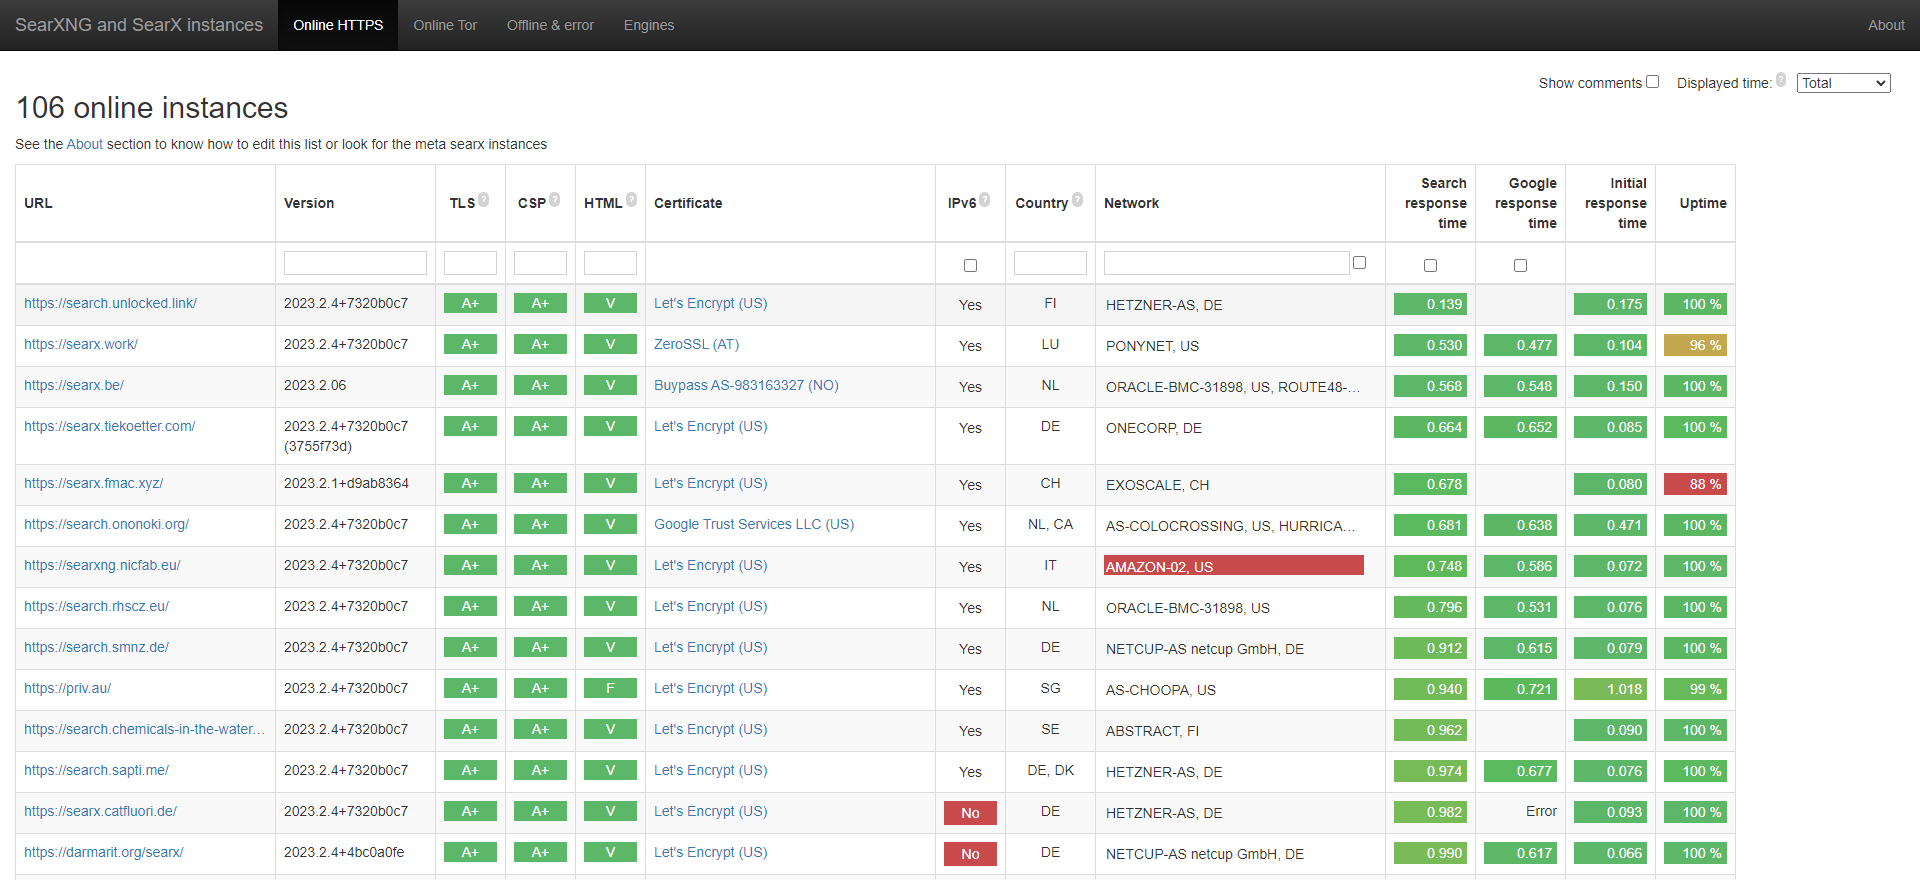Check the Search response time filter checkbox
The height and width of the screenshot is (880, 1920).
(1430, 265)
